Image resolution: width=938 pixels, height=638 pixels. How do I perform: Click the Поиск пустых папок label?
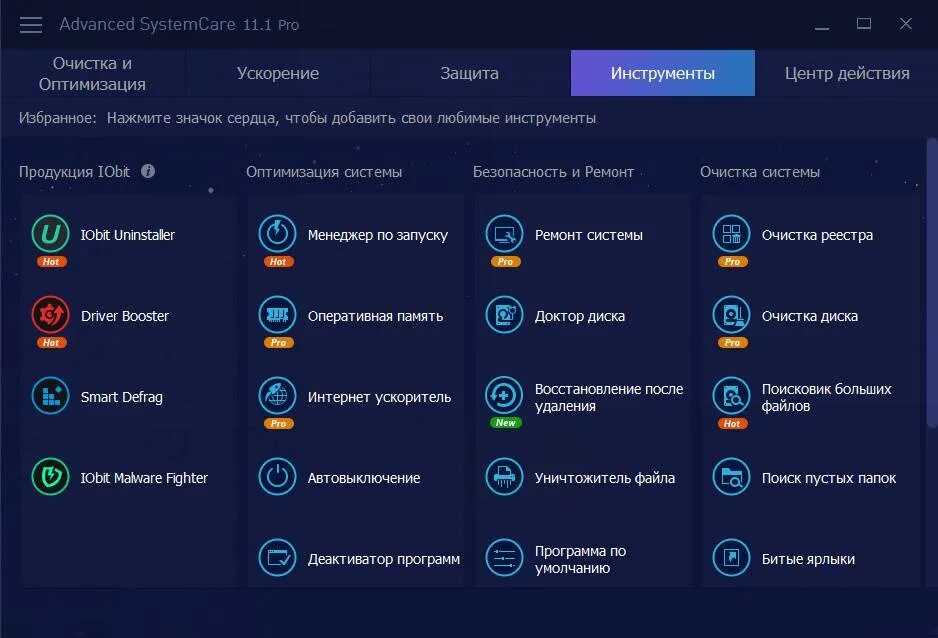(829, 478)
